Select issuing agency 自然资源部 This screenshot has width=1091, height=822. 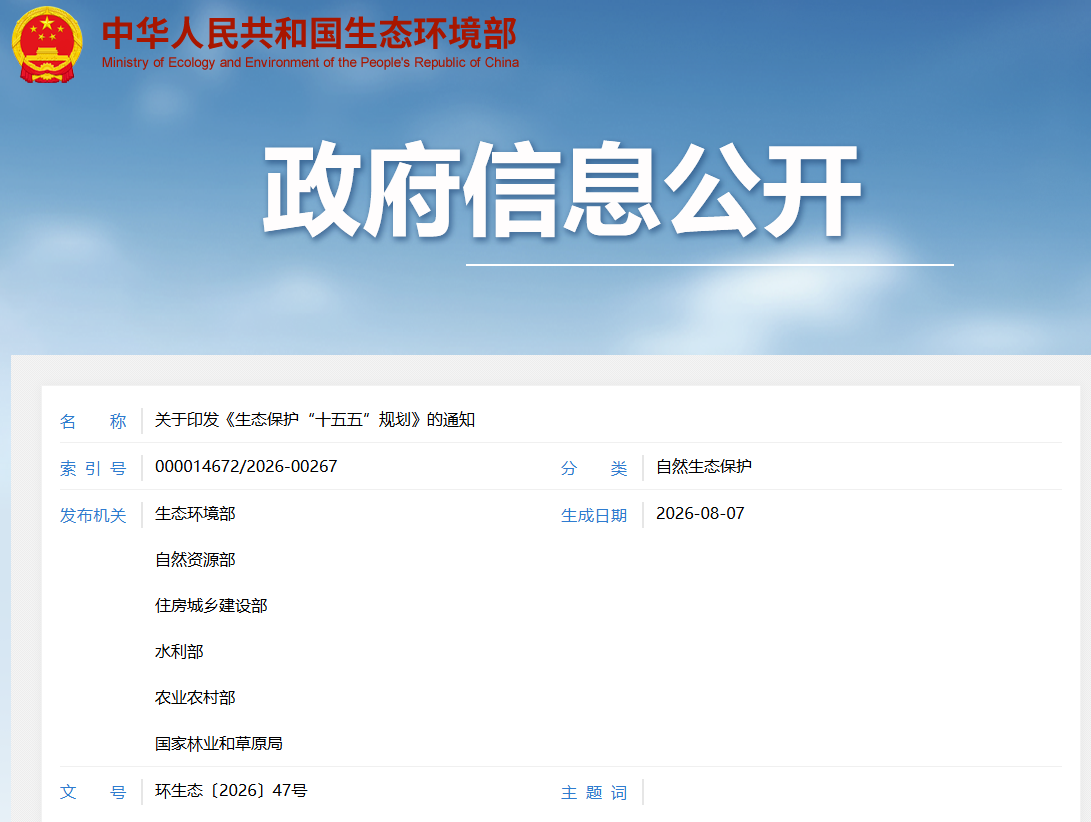click(196, 560)
